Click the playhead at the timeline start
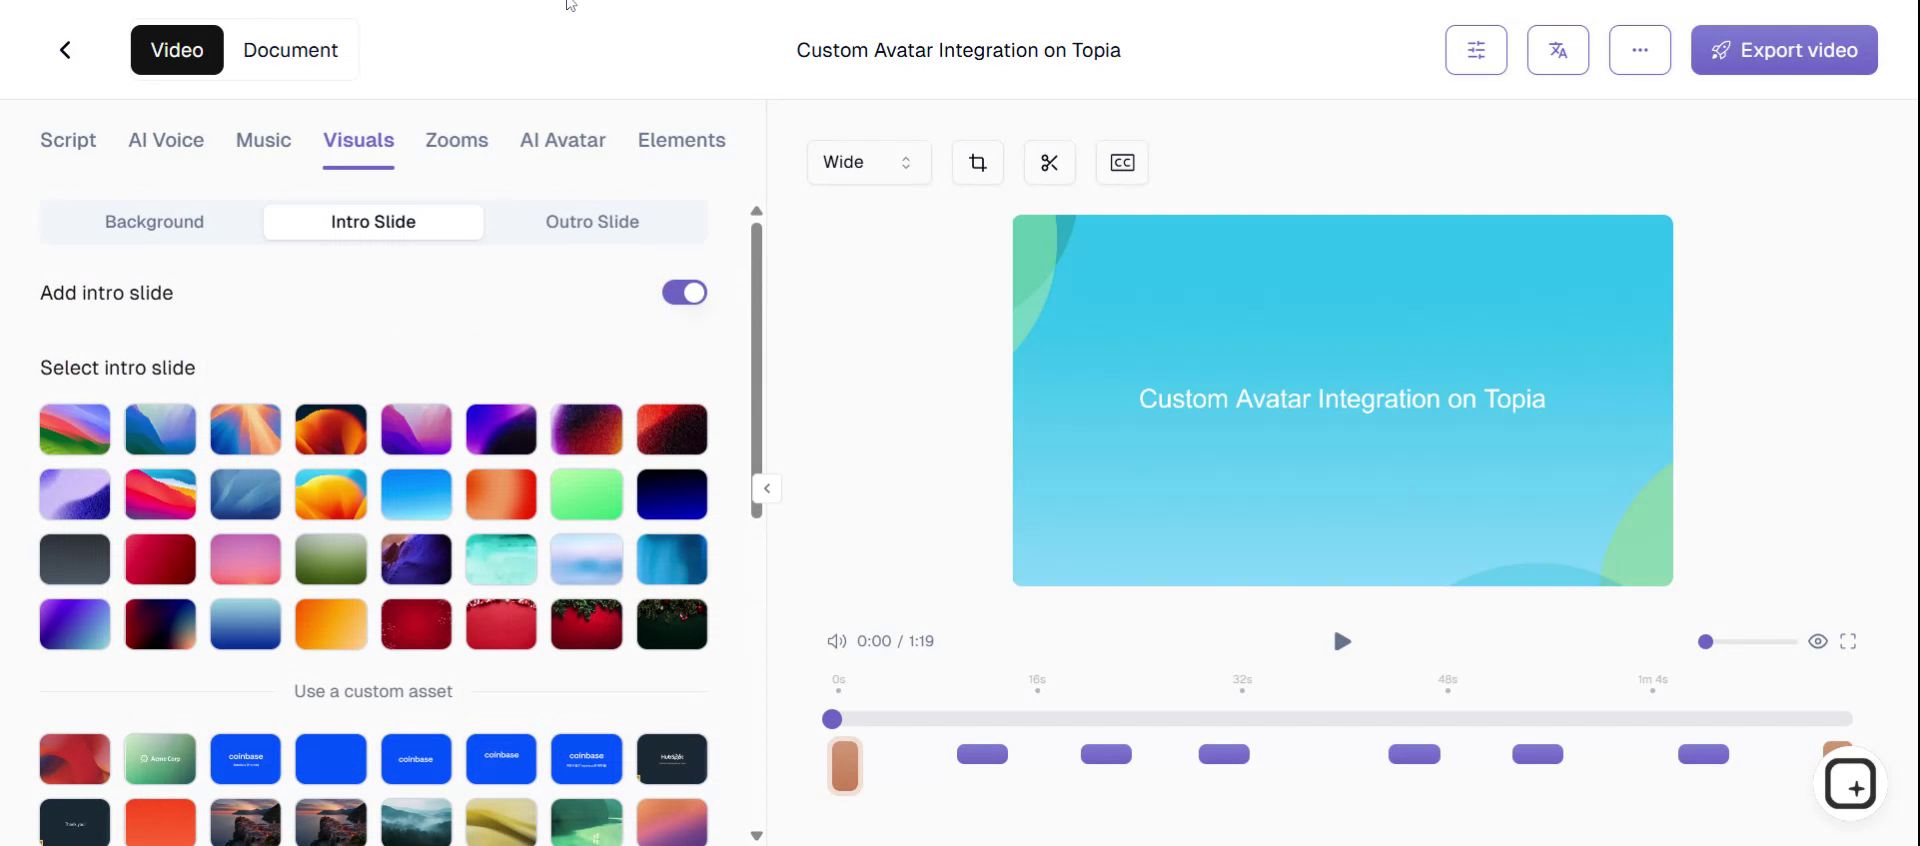This screenshot has width=1920, height=846. [x=832, y=719]
